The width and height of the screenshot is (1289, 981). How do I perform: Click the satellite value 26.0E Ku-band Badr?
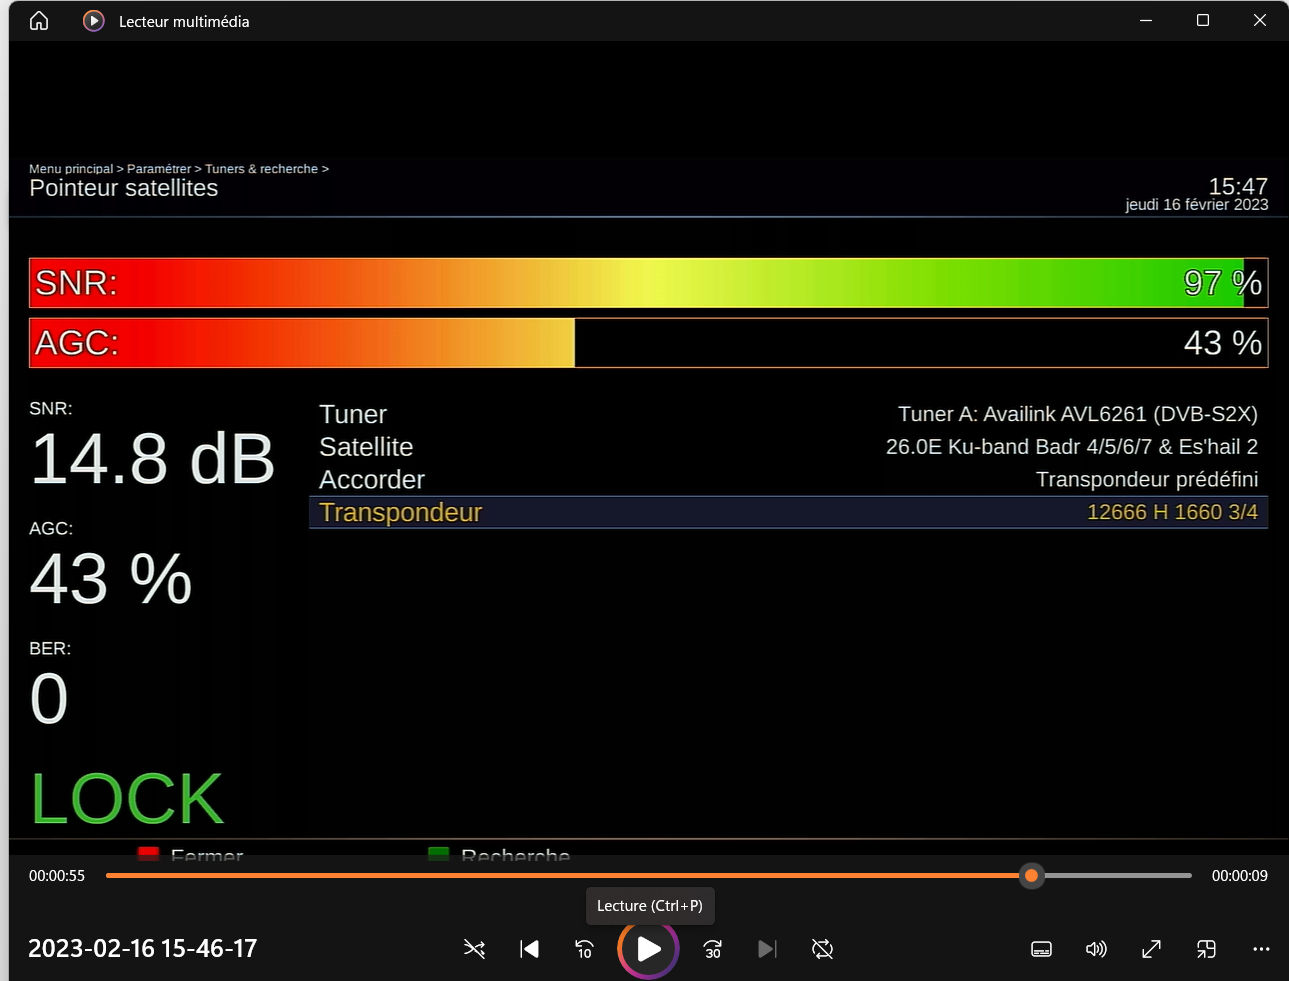[1072, 447]
